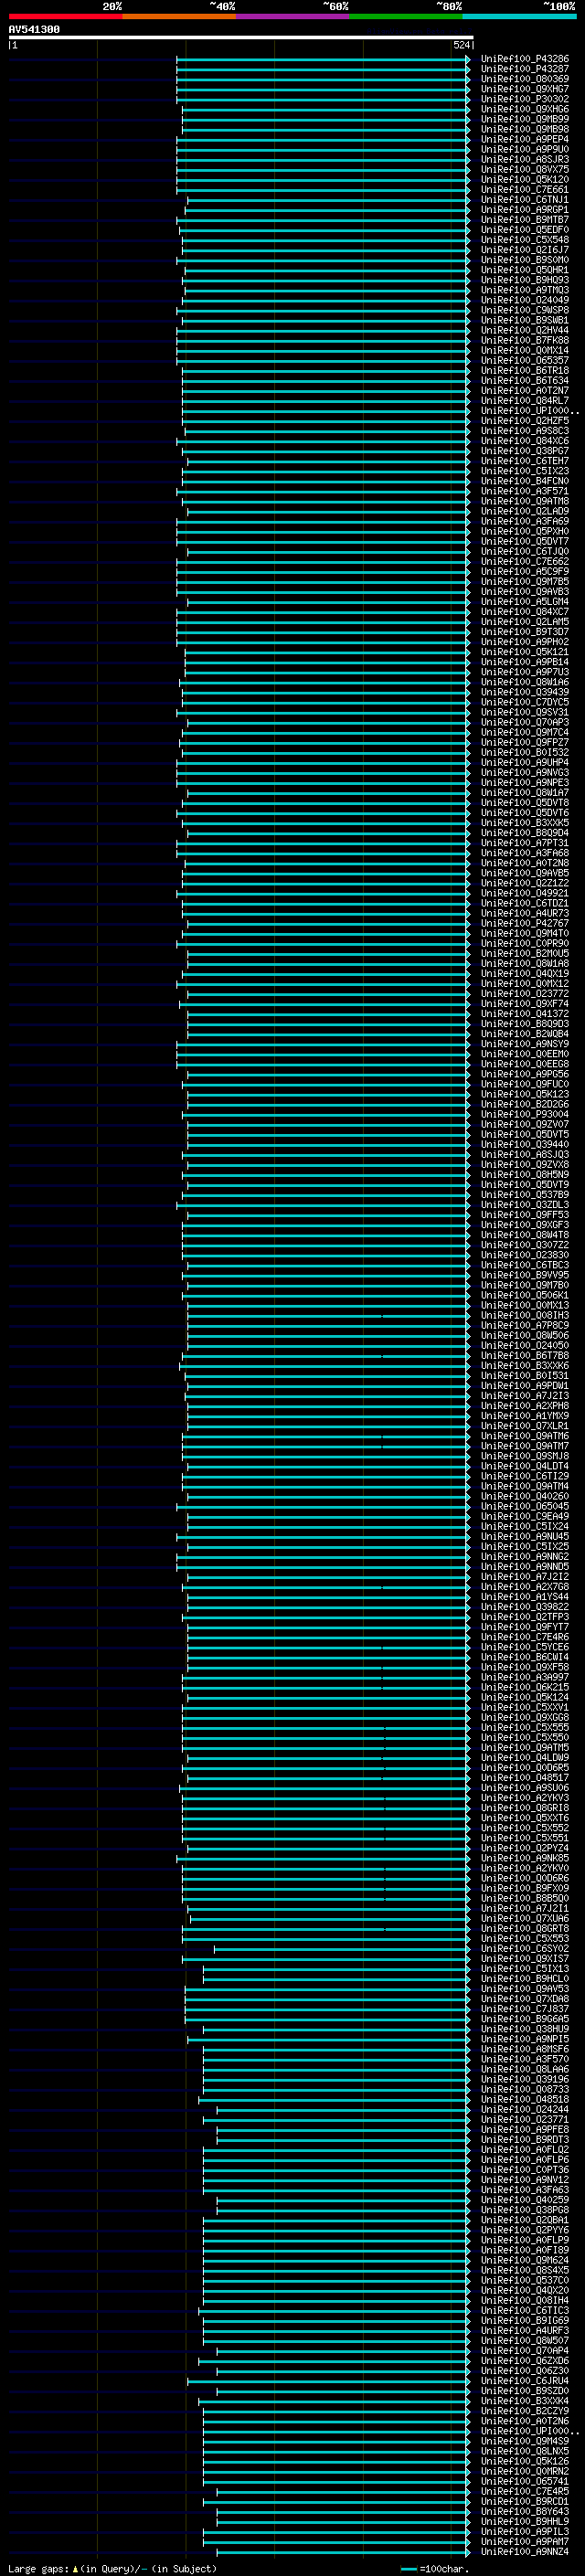
Task: Open hit UniRef100_Q9MB99
Action: pyautogui.click(x=524, y=119)
